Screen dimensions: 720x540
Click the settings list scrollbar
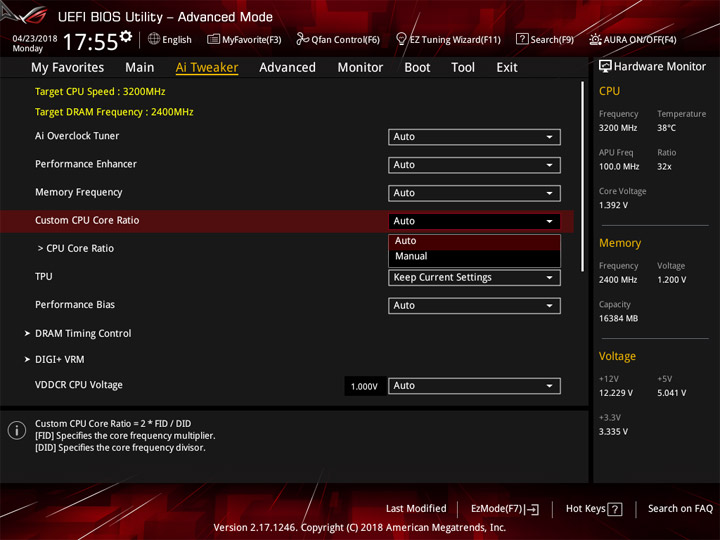tap(583, 177)
